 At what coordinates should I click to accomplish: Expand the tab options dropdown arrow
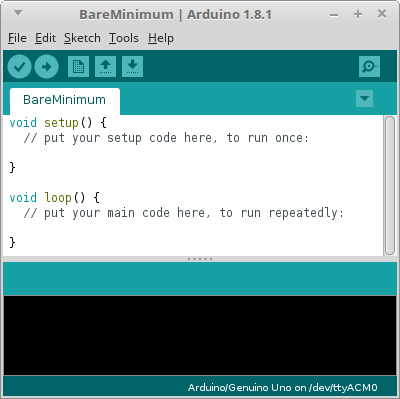[364, 99]
